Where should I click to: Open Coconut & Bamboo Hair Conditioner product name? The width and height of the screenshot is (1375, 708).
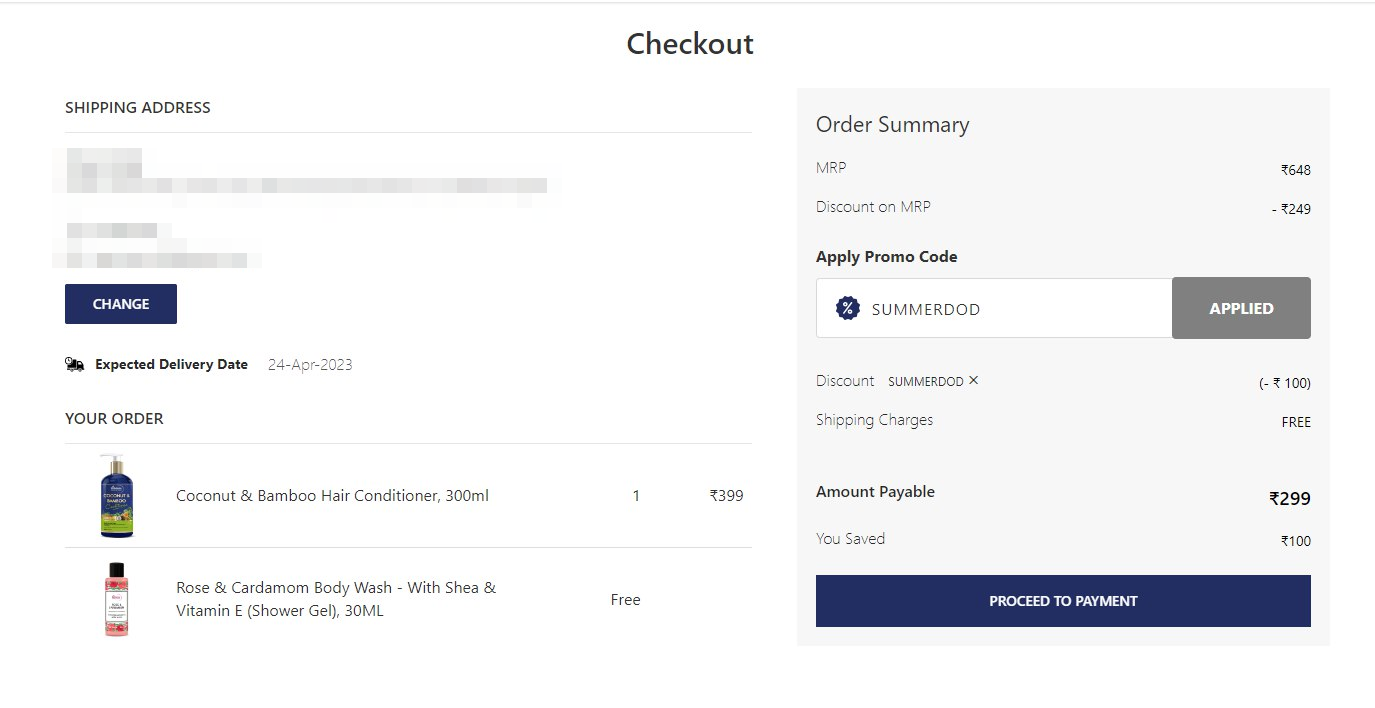332,496
